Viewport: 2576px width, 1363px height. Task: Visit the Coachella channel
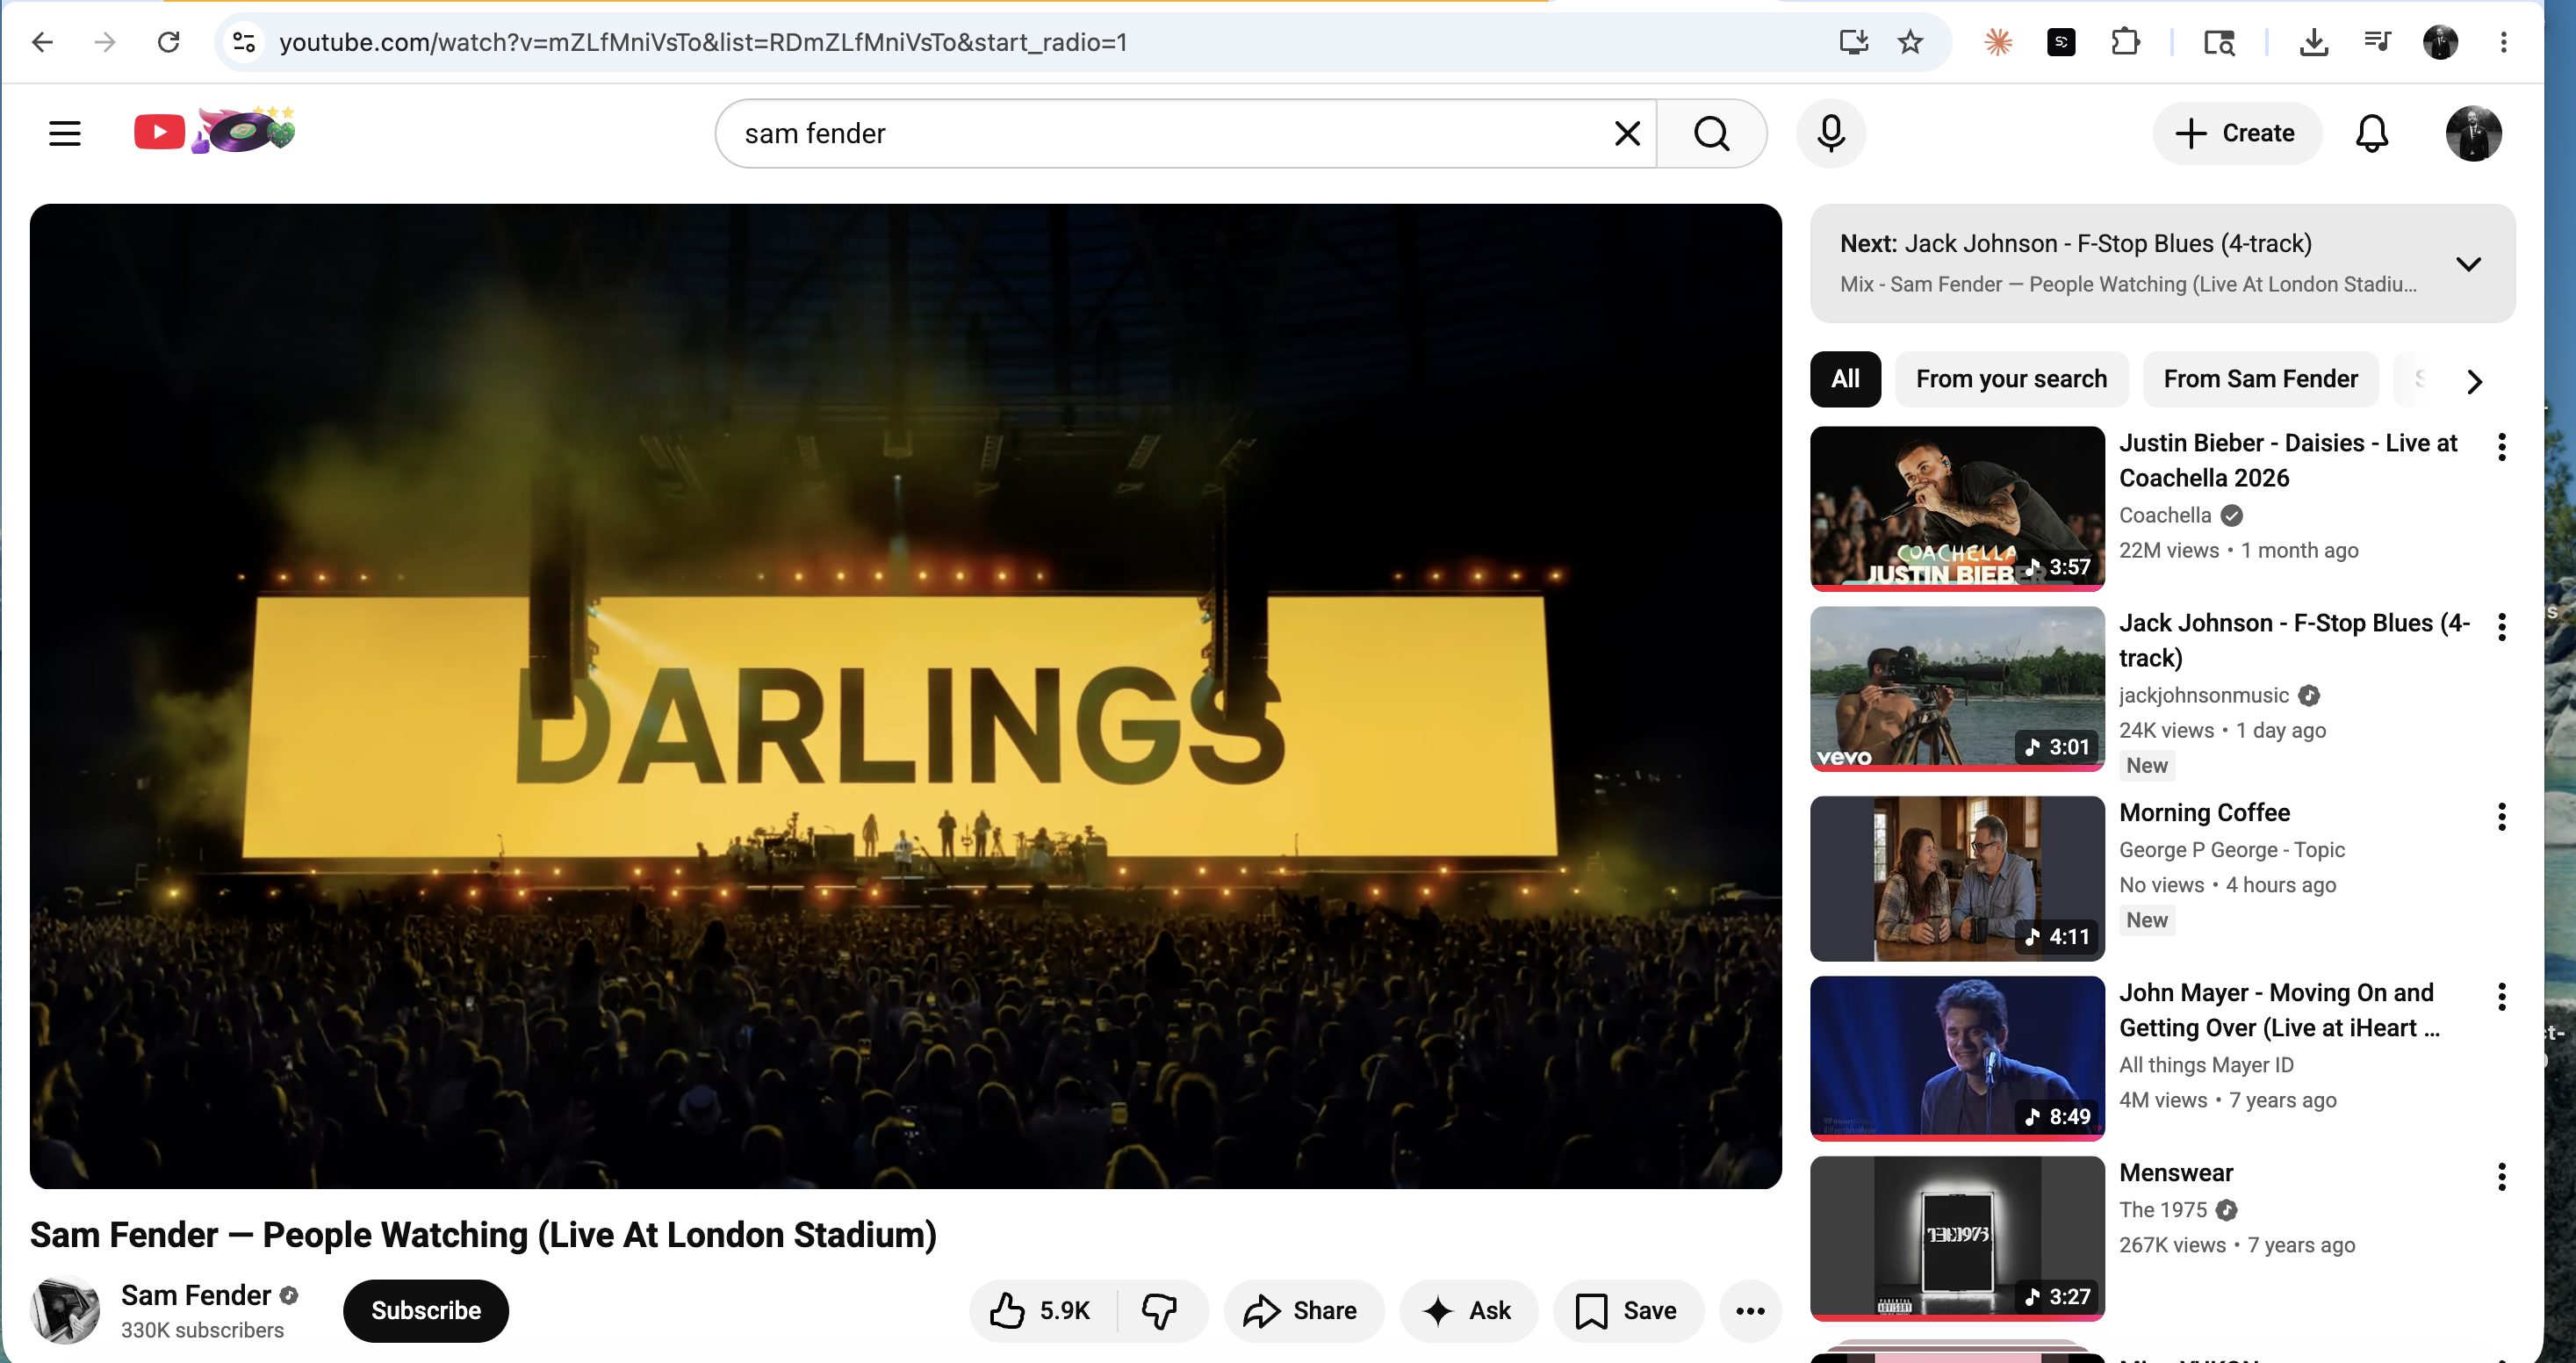coord(2165,515)
